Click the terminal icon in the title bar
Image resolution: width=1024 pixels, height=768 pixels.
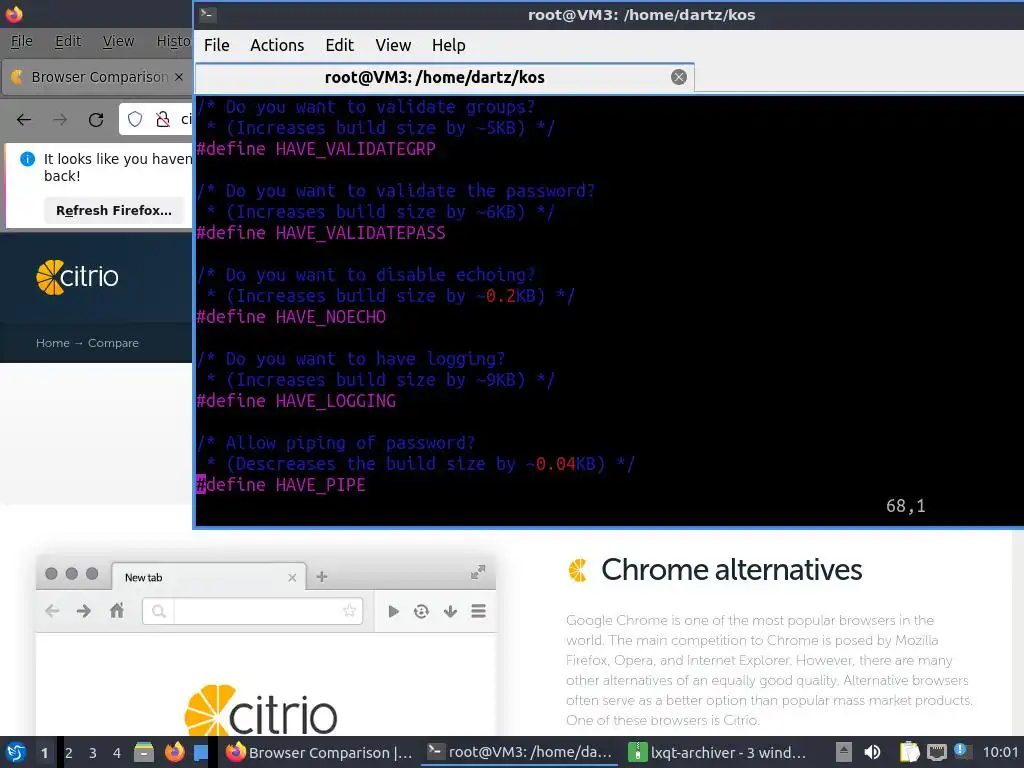pos(207,14)
